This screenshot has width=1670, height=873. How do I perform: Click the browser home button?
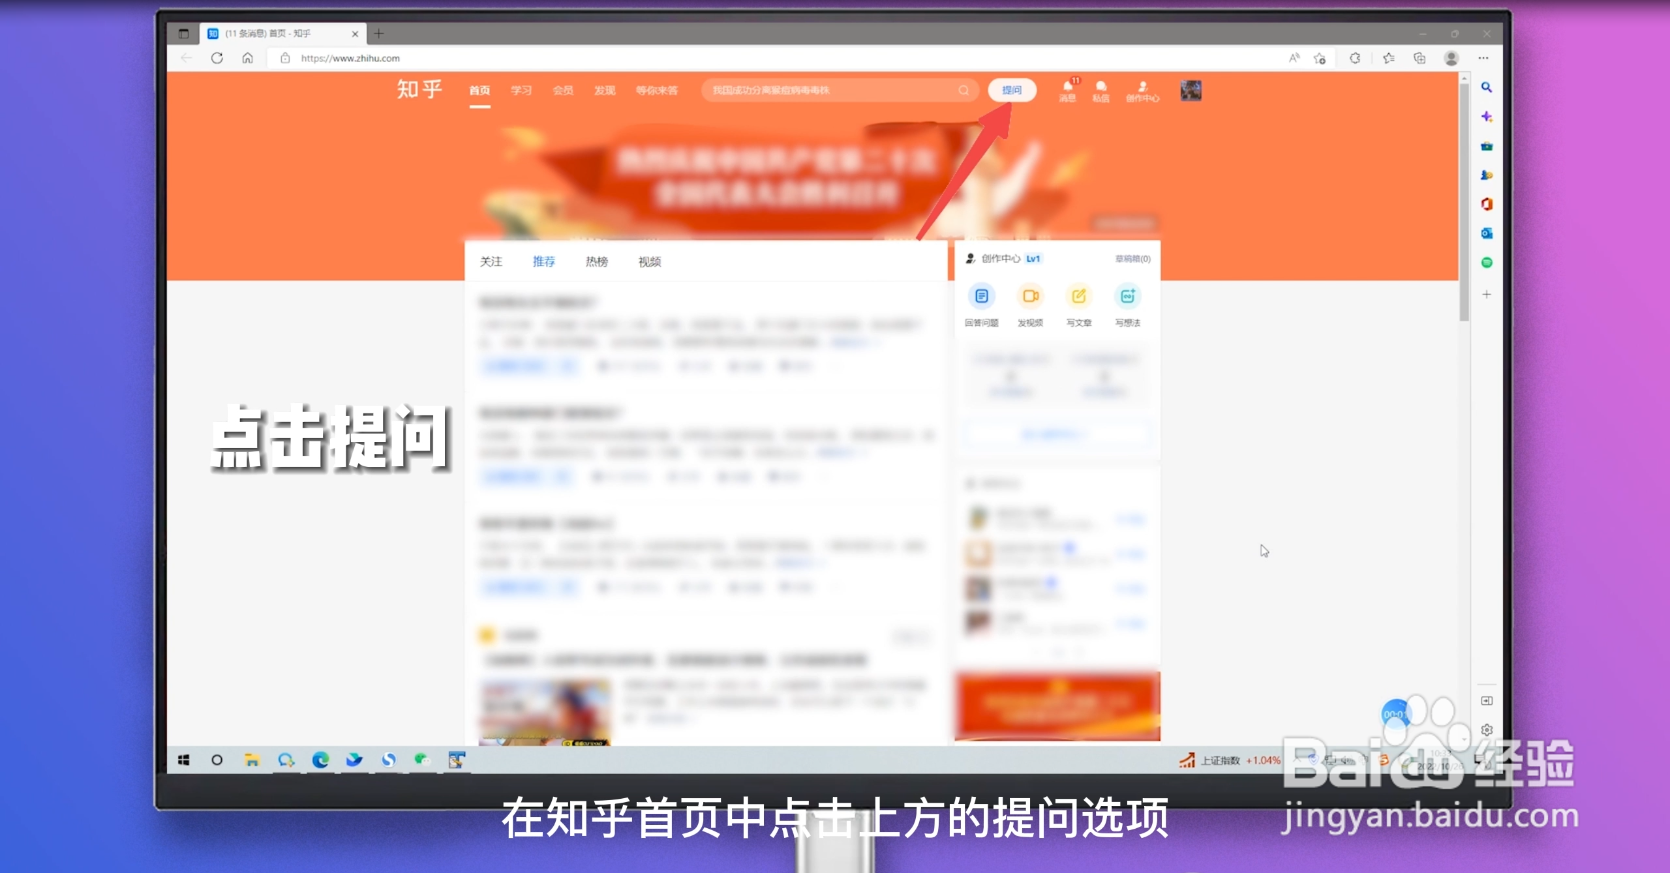(x=247, y=58)
